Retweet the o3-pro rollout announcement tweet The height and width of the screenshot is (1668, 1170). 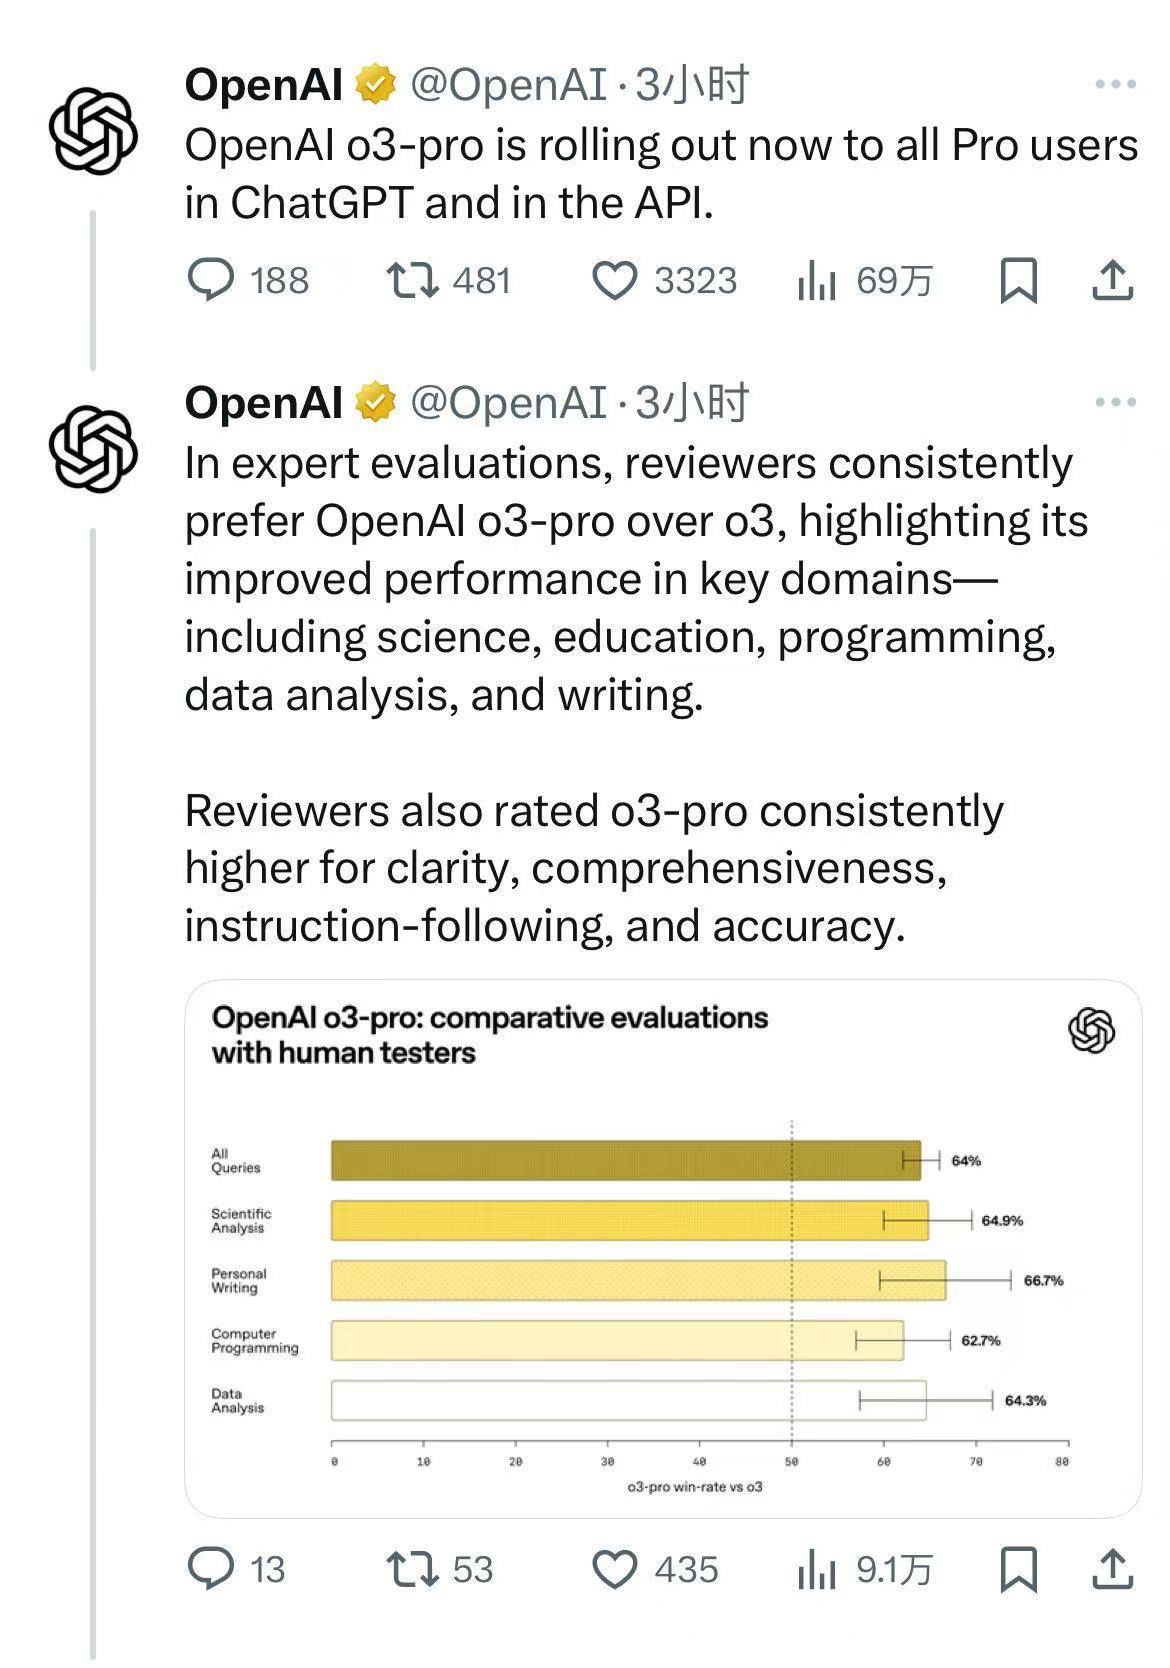448,281
